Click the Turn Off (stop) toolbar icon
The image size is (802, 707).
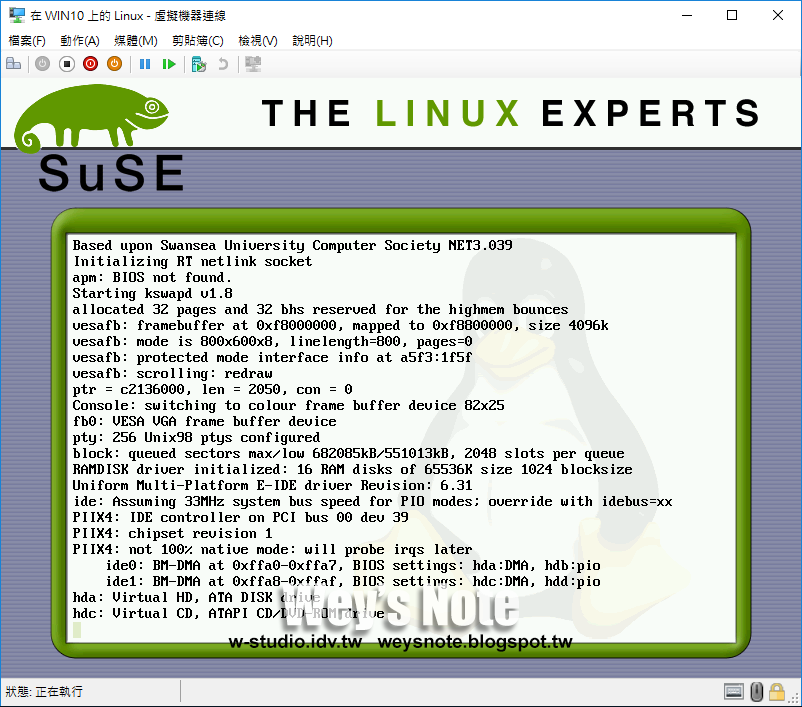pyautogui.click(x=66, y=63)
